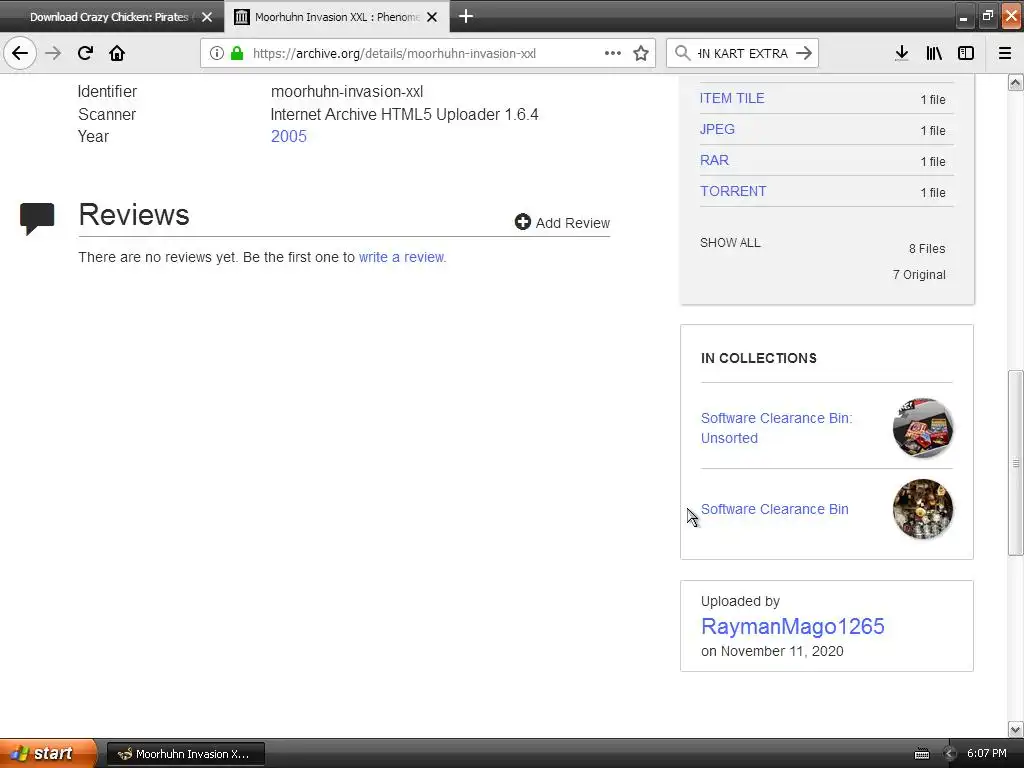1024x768 pixels.
Task: Click the keyboard icon in system tray
Action: 921,754
